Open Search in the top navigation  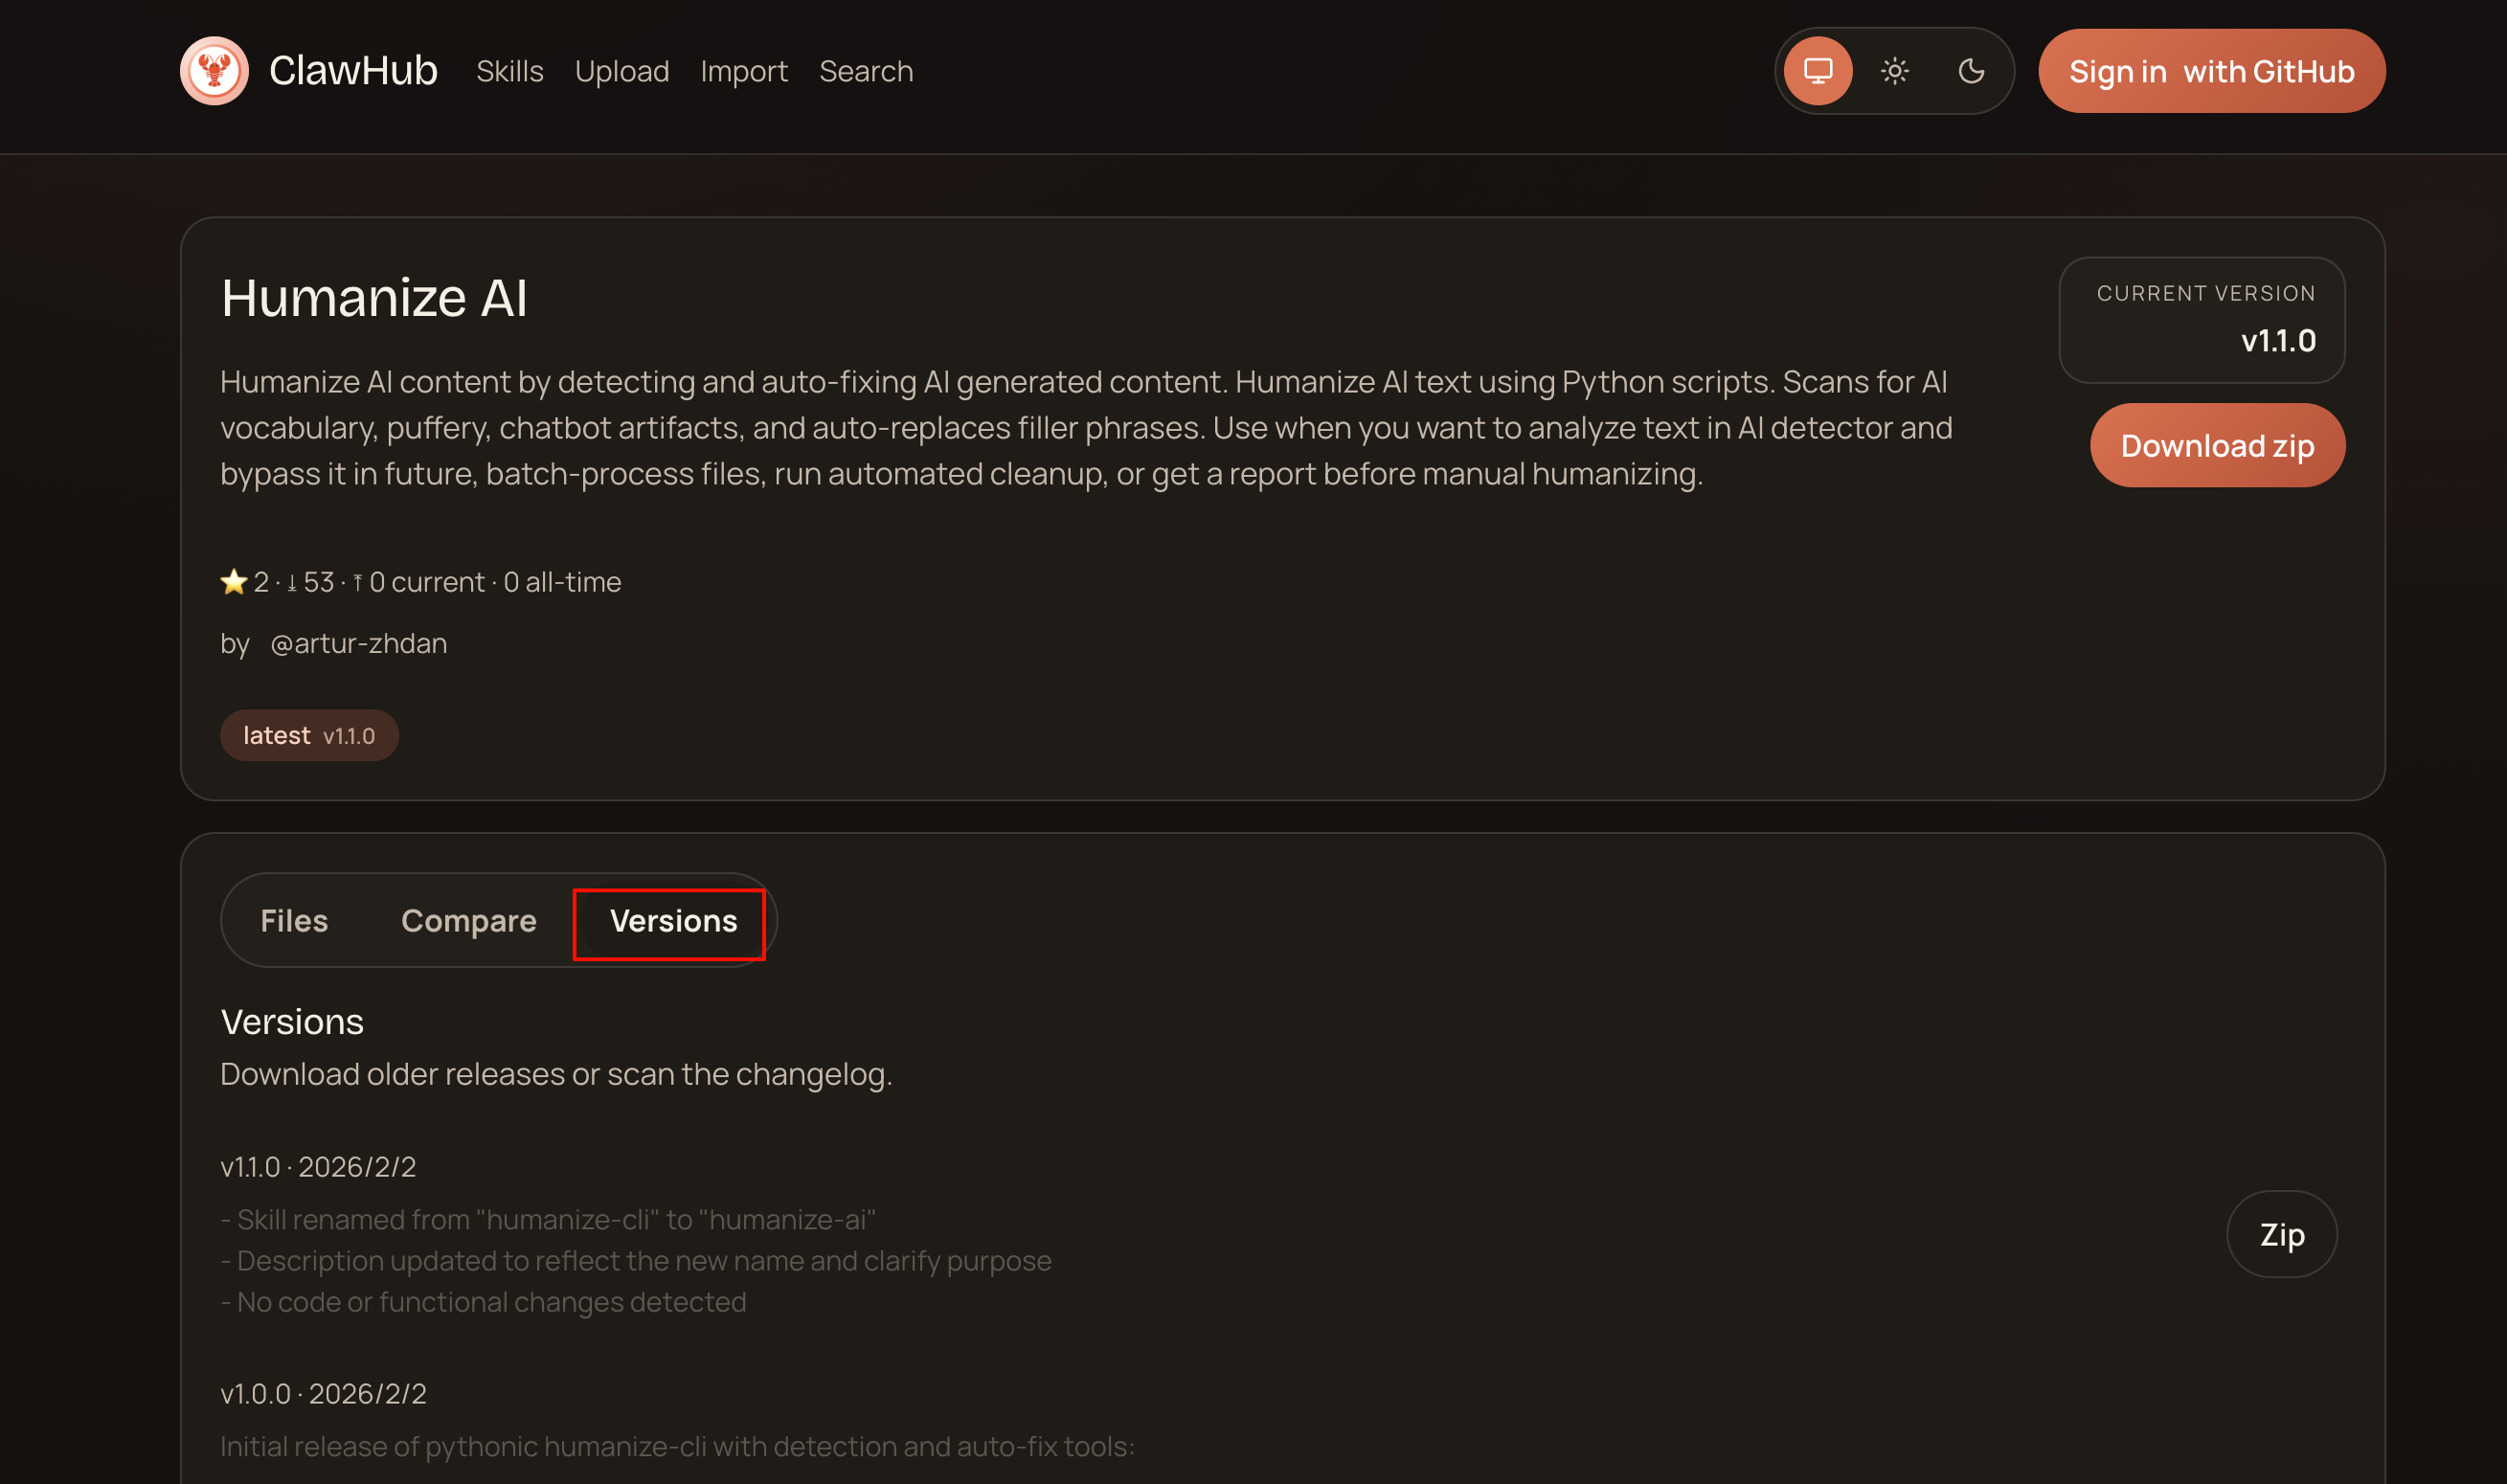pyautogui.click(x=865, y=72)
